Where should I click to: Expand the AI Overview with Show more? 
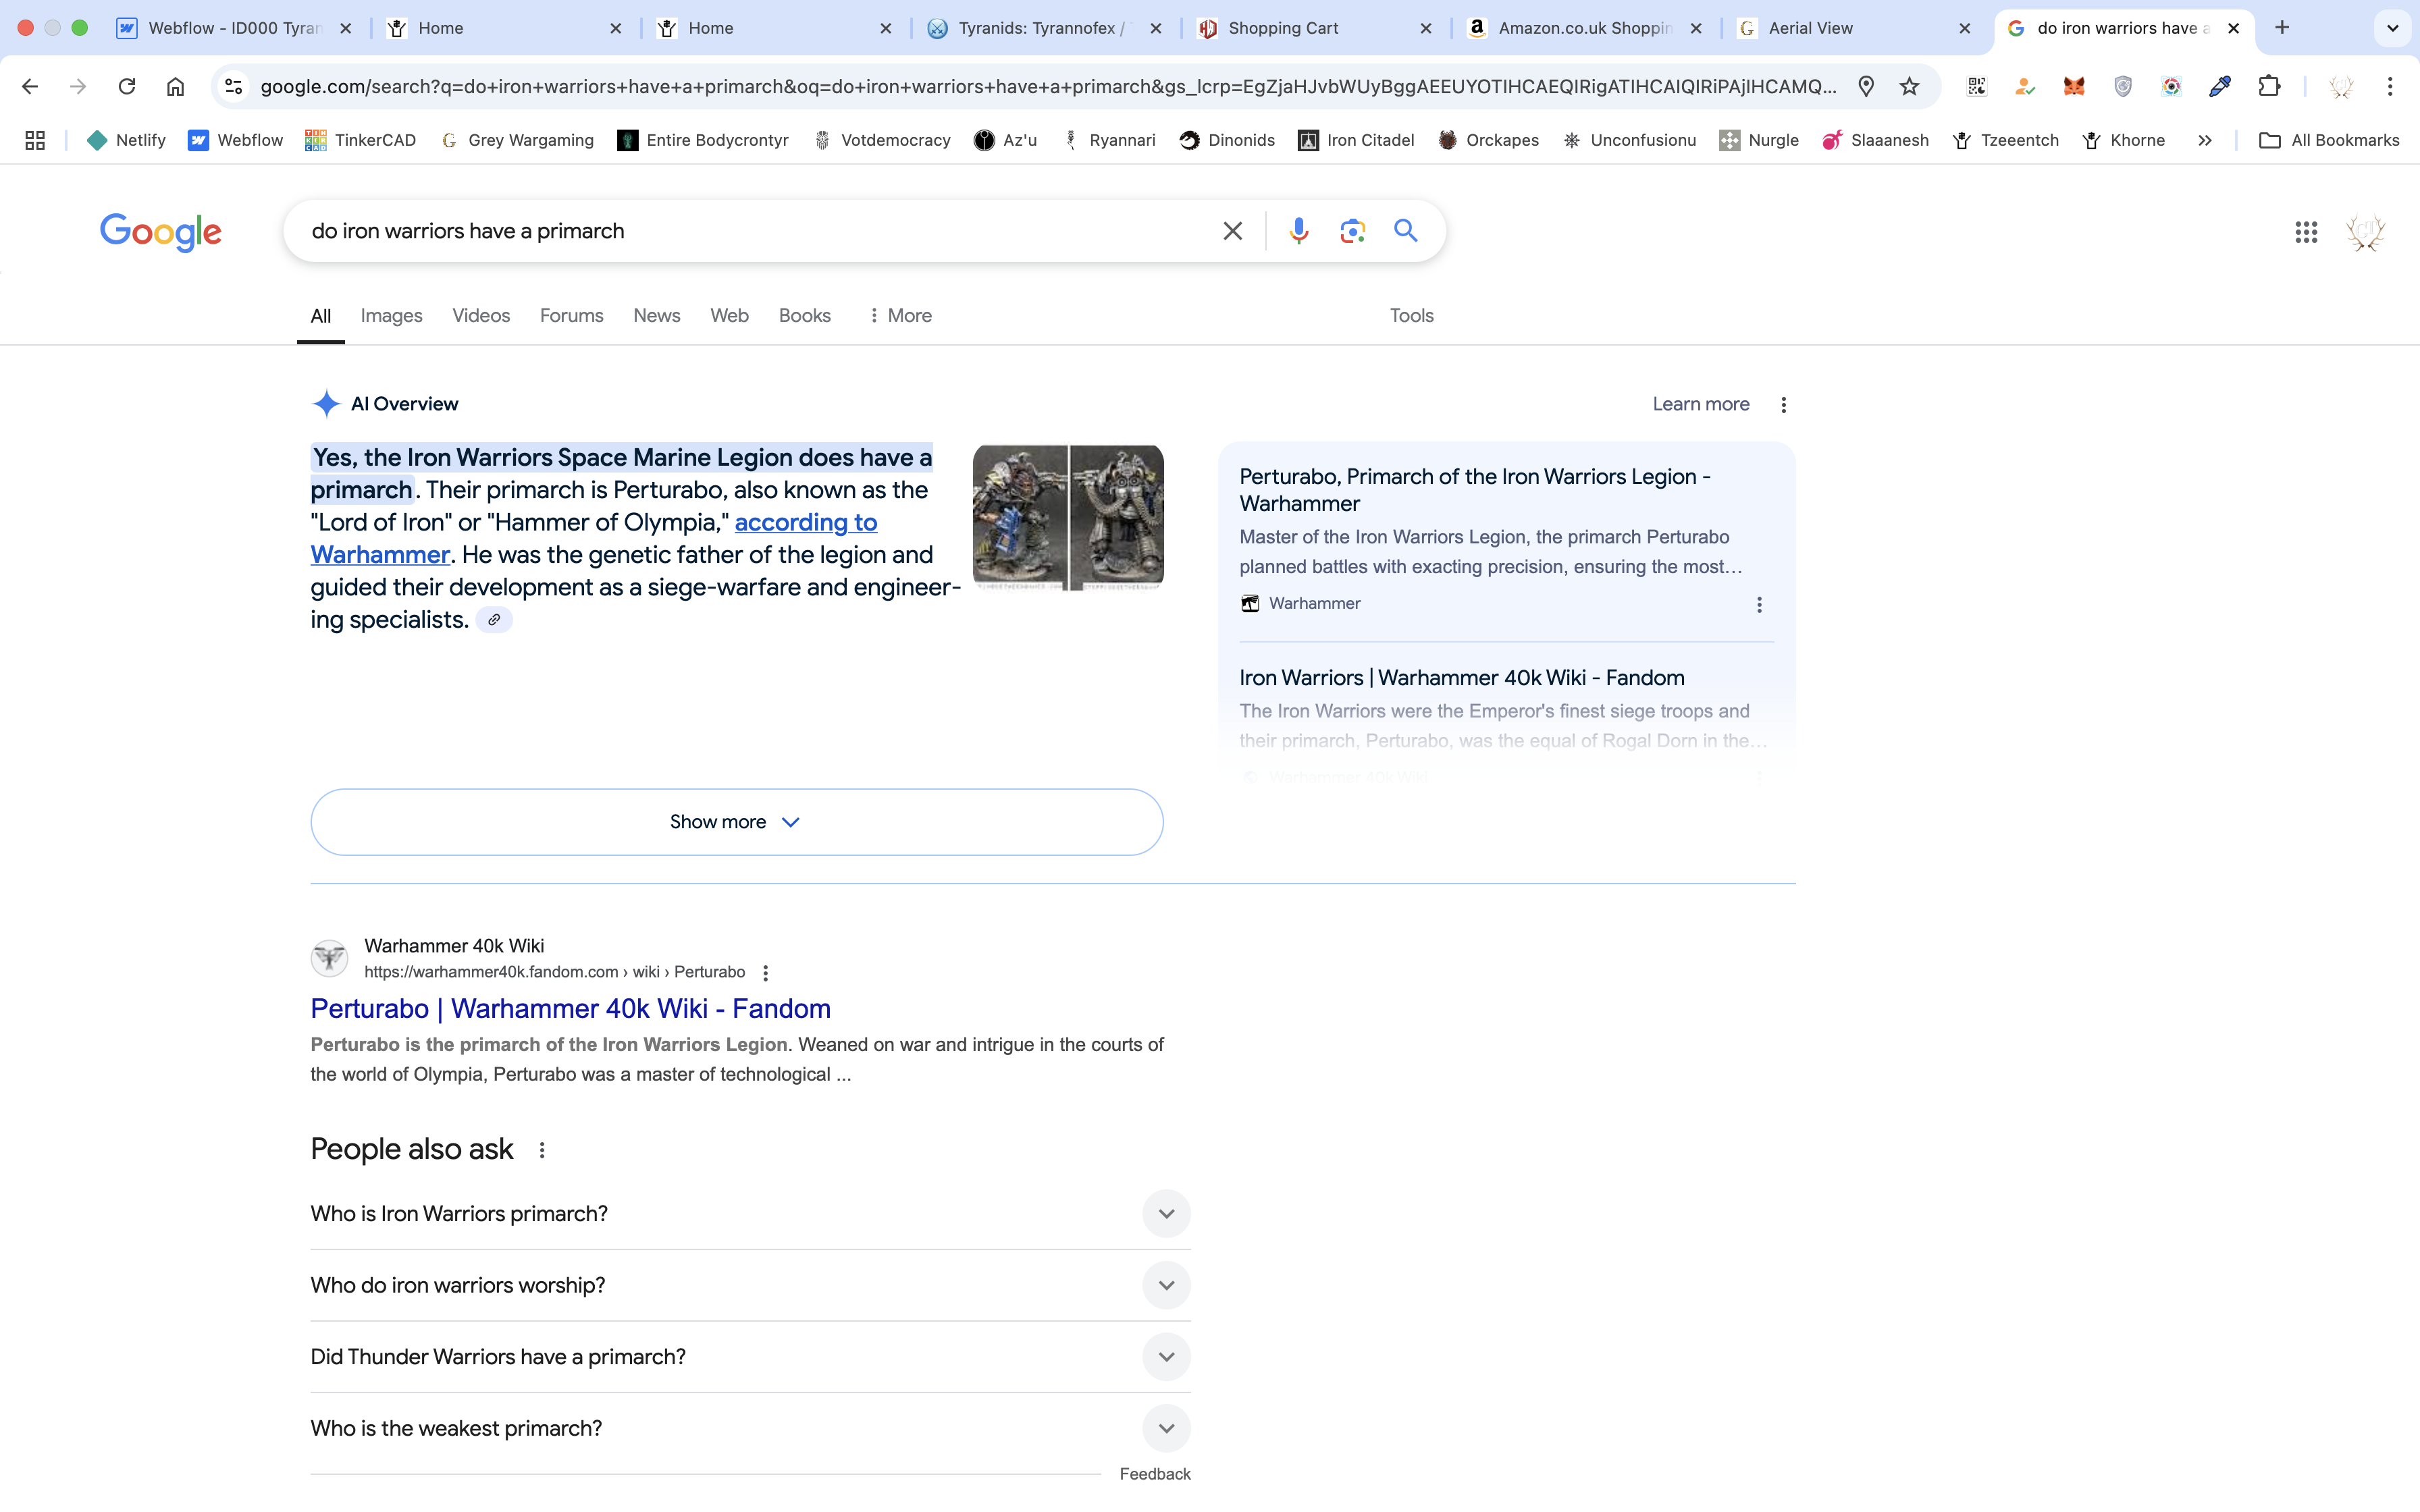coord(736,822)
